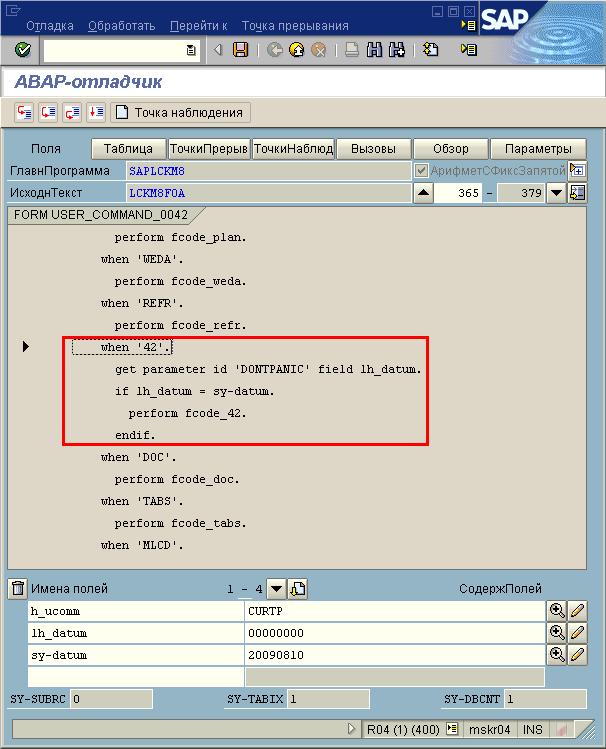606x749 pixels.
Task: Click the main program field SAPLCKM8
Action: click(268, 171)
